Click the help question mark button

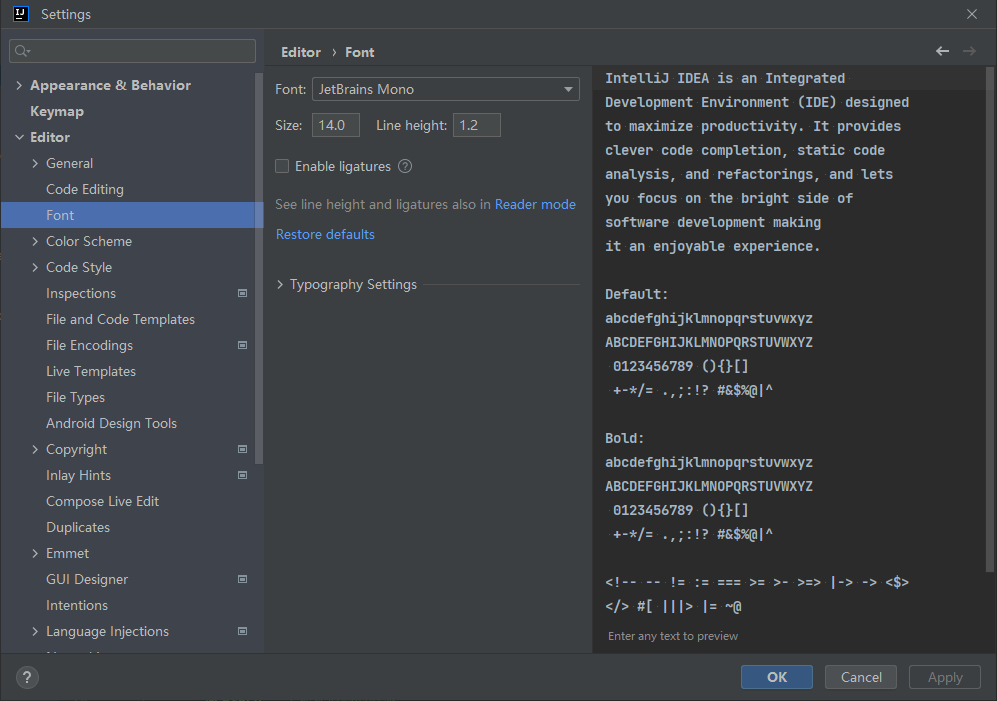27,678
